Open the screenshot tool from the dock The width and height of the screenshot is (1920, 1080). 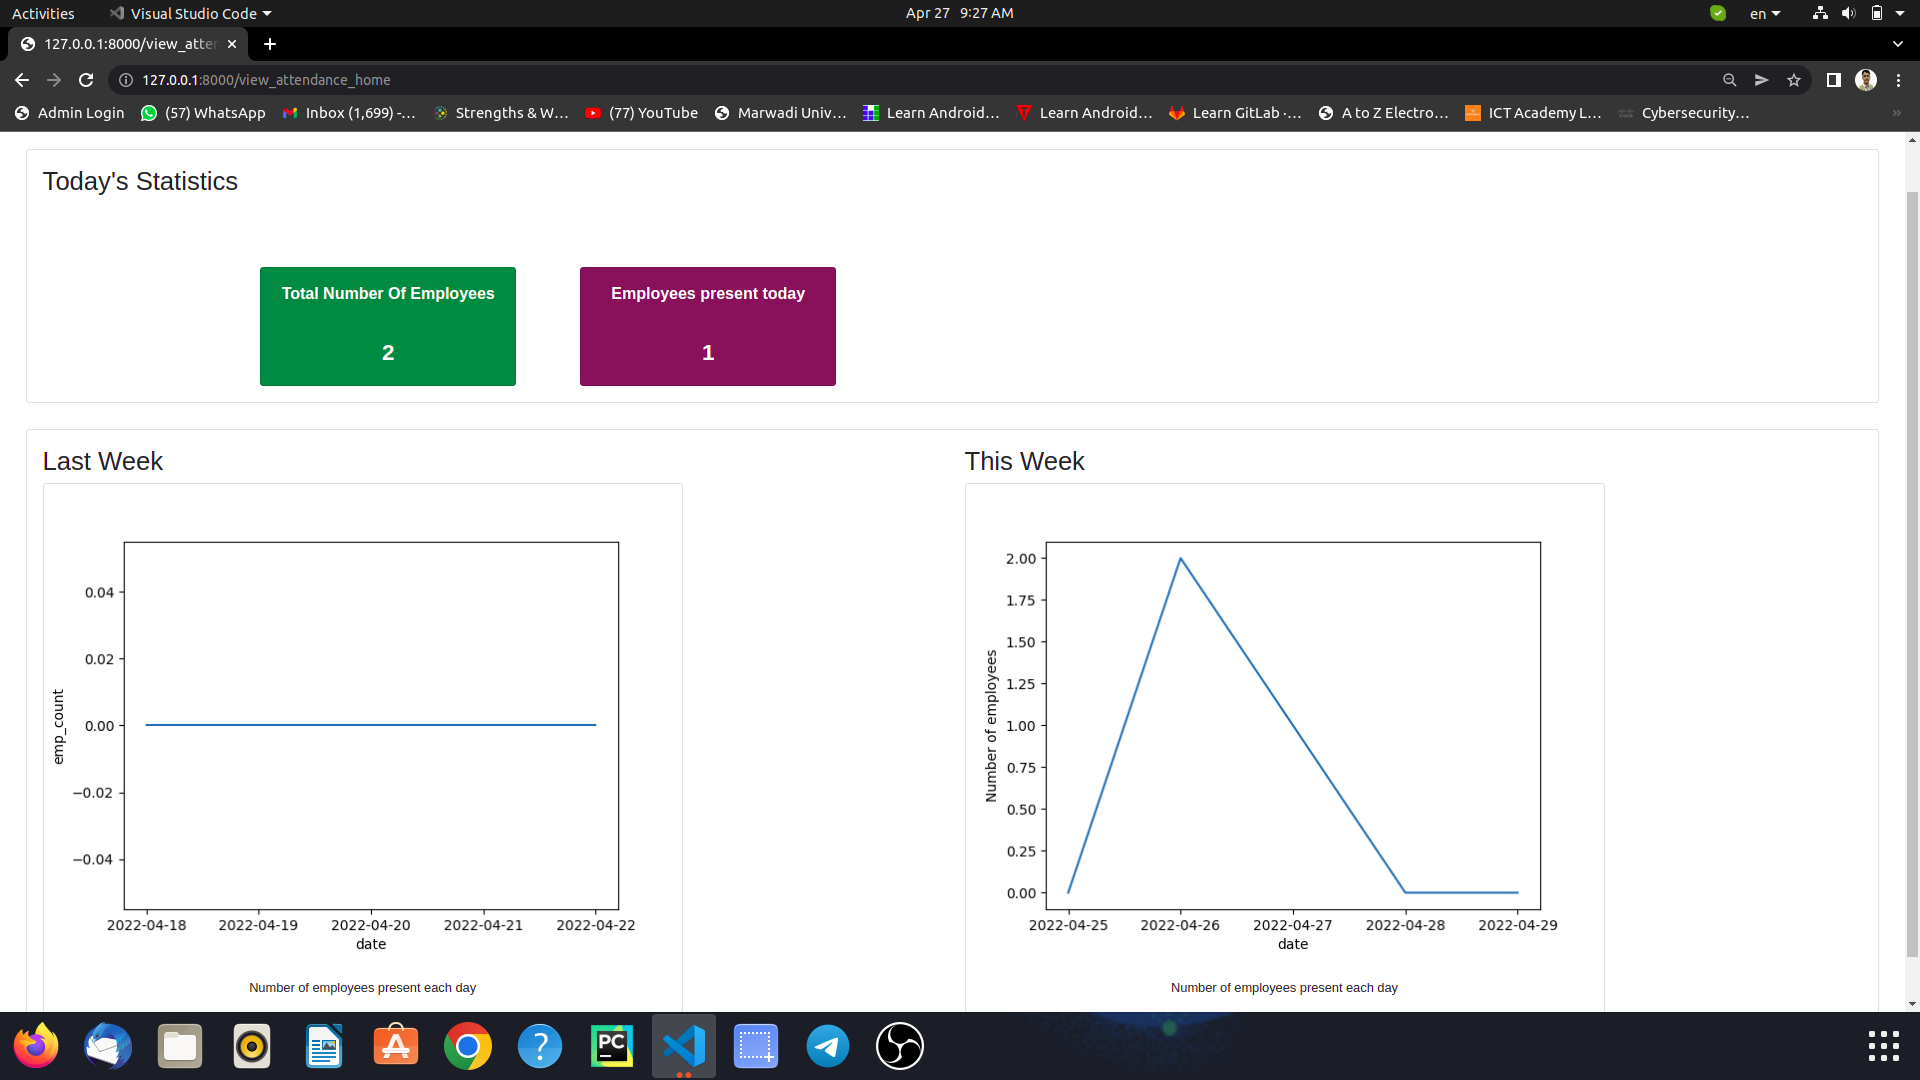[755, 1046]
